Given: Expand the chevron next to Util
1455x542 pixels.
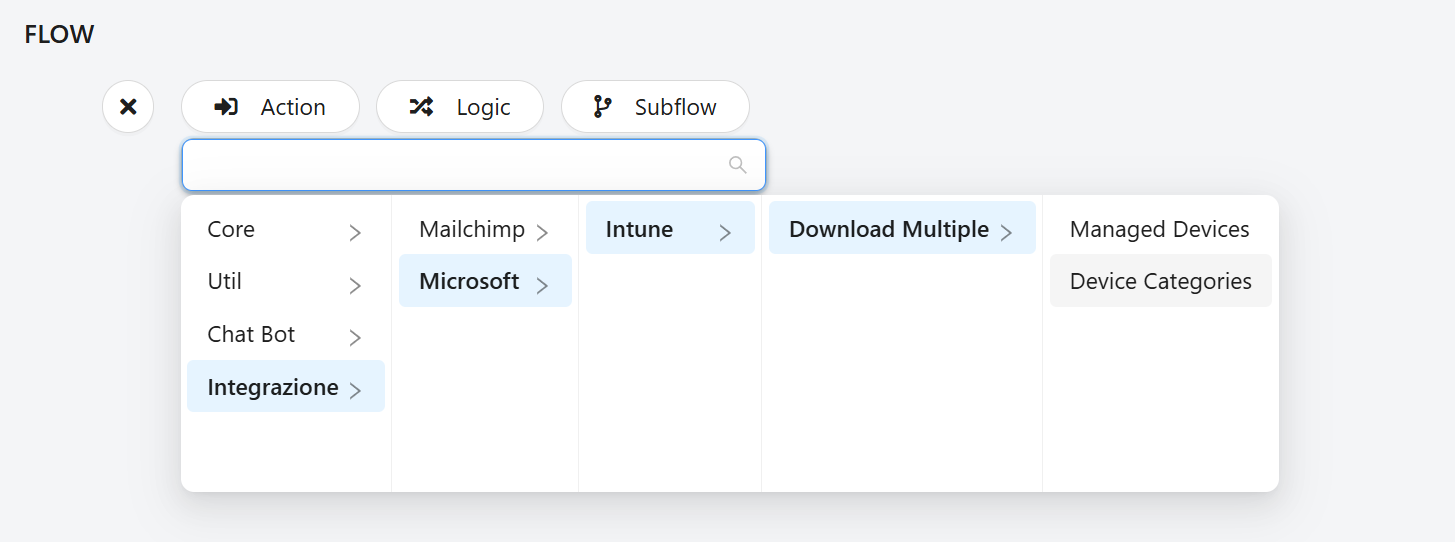Looking at the screenshot, I should coord(355,286).
